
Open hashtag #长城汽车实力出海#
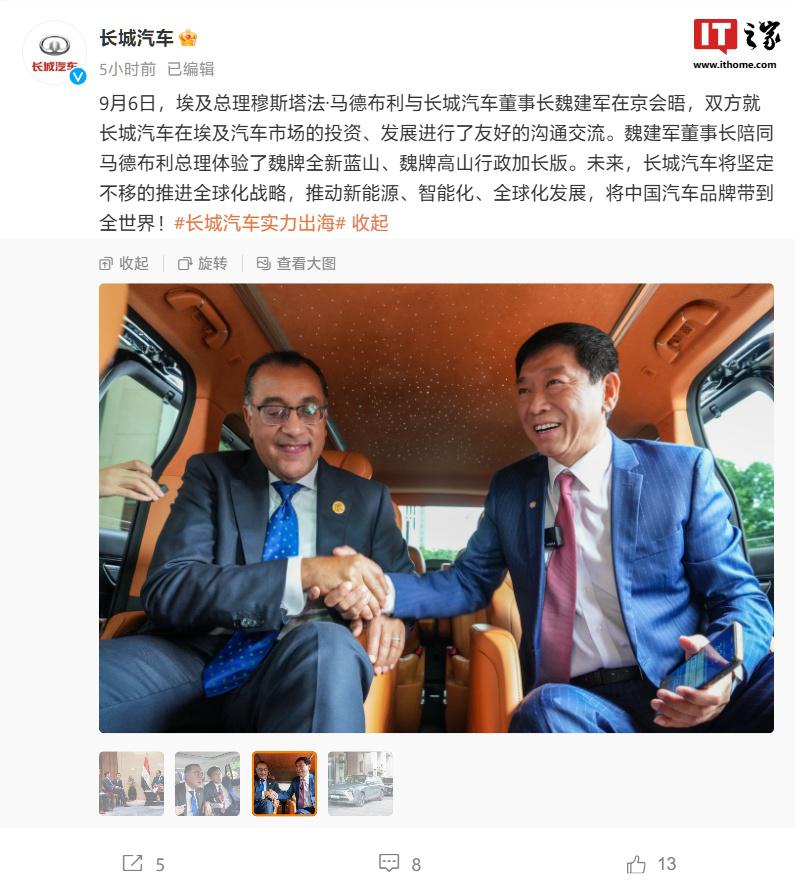tap(260, 223)
